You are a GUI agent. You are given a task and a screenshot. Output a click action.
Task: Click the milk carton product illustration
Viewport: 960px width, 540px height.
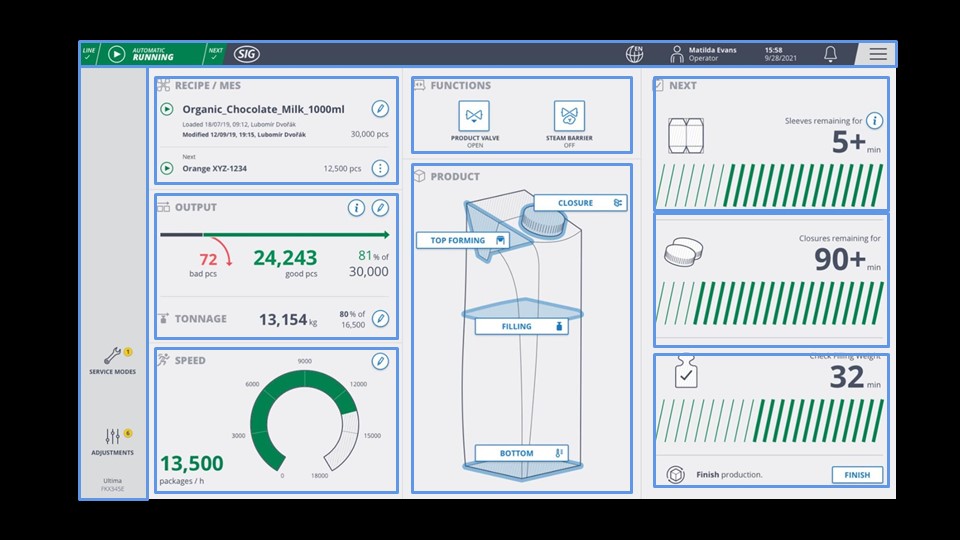522,334
